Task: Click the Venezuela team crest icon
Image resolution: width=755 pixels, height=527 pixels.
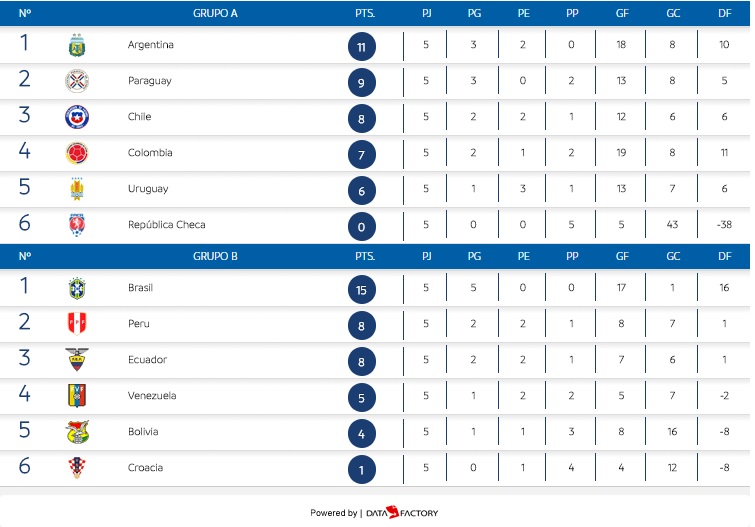Action: 77,396
